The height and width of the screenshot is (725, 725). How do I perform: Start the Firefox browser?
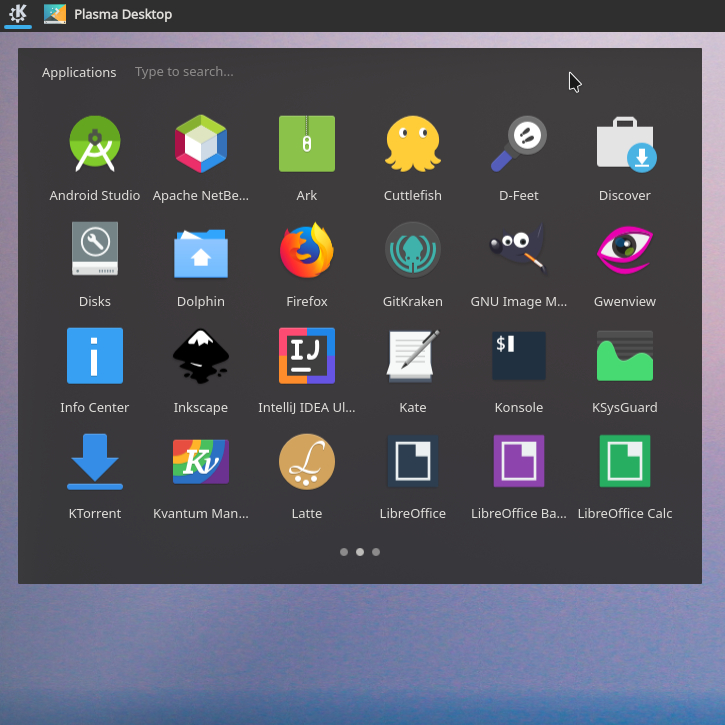point(307,250)
